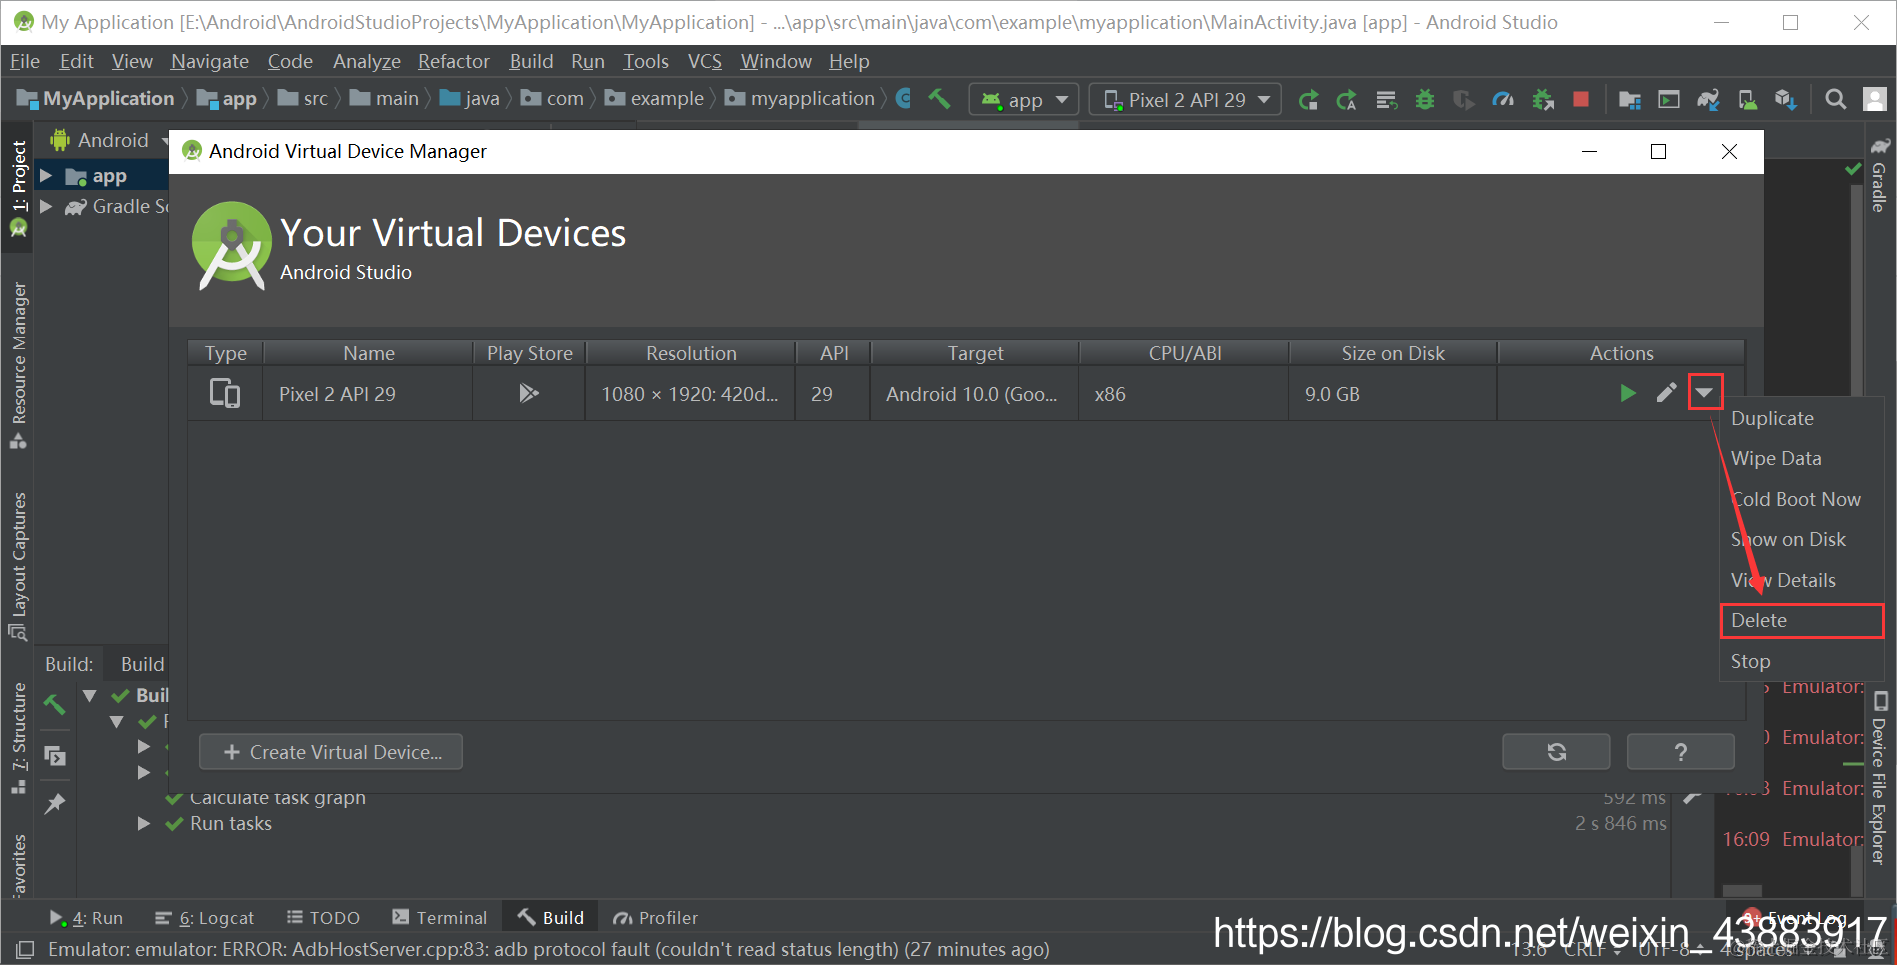Switch to the Logcat tool window tab

205,917
